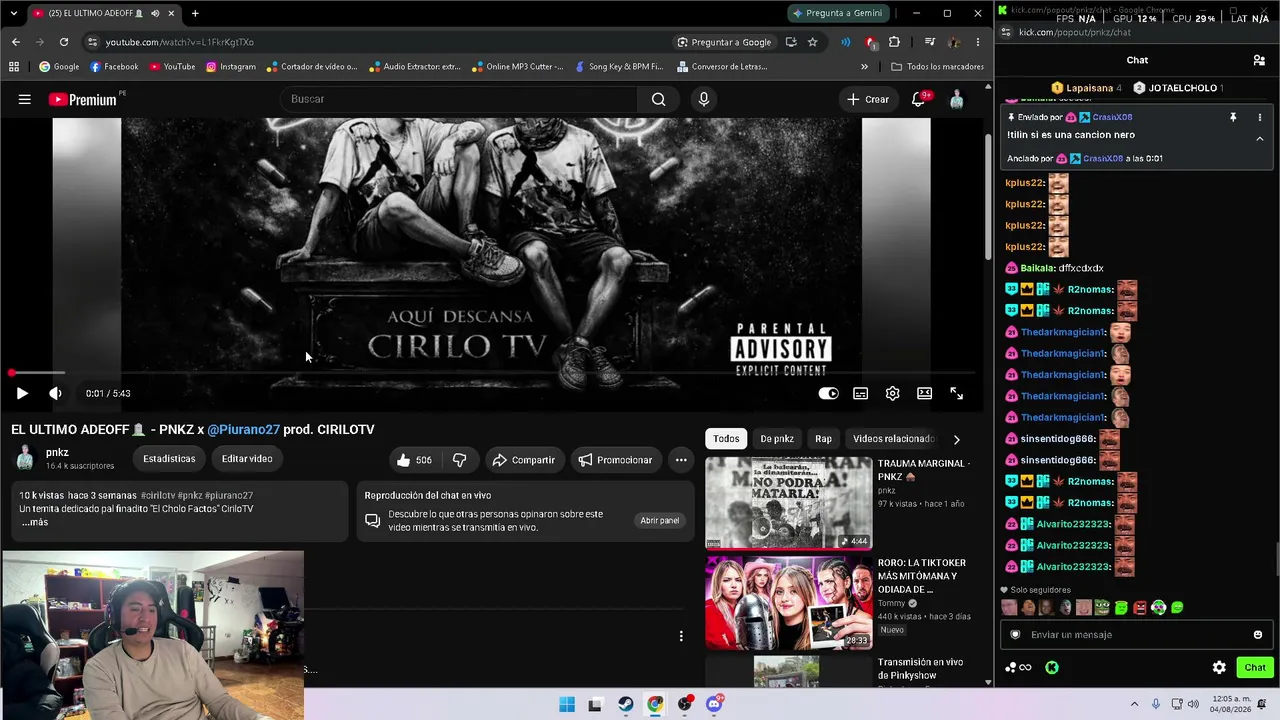
Task: Open Discord from the taskbar
Action: pos(714,704)
